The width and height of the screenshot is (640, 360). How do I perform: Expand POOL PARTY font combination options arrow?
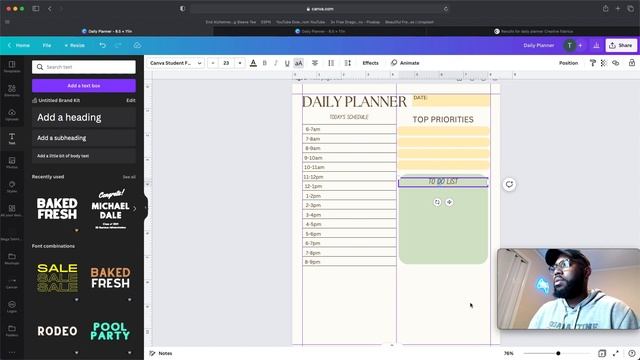(x=130, y=353)
